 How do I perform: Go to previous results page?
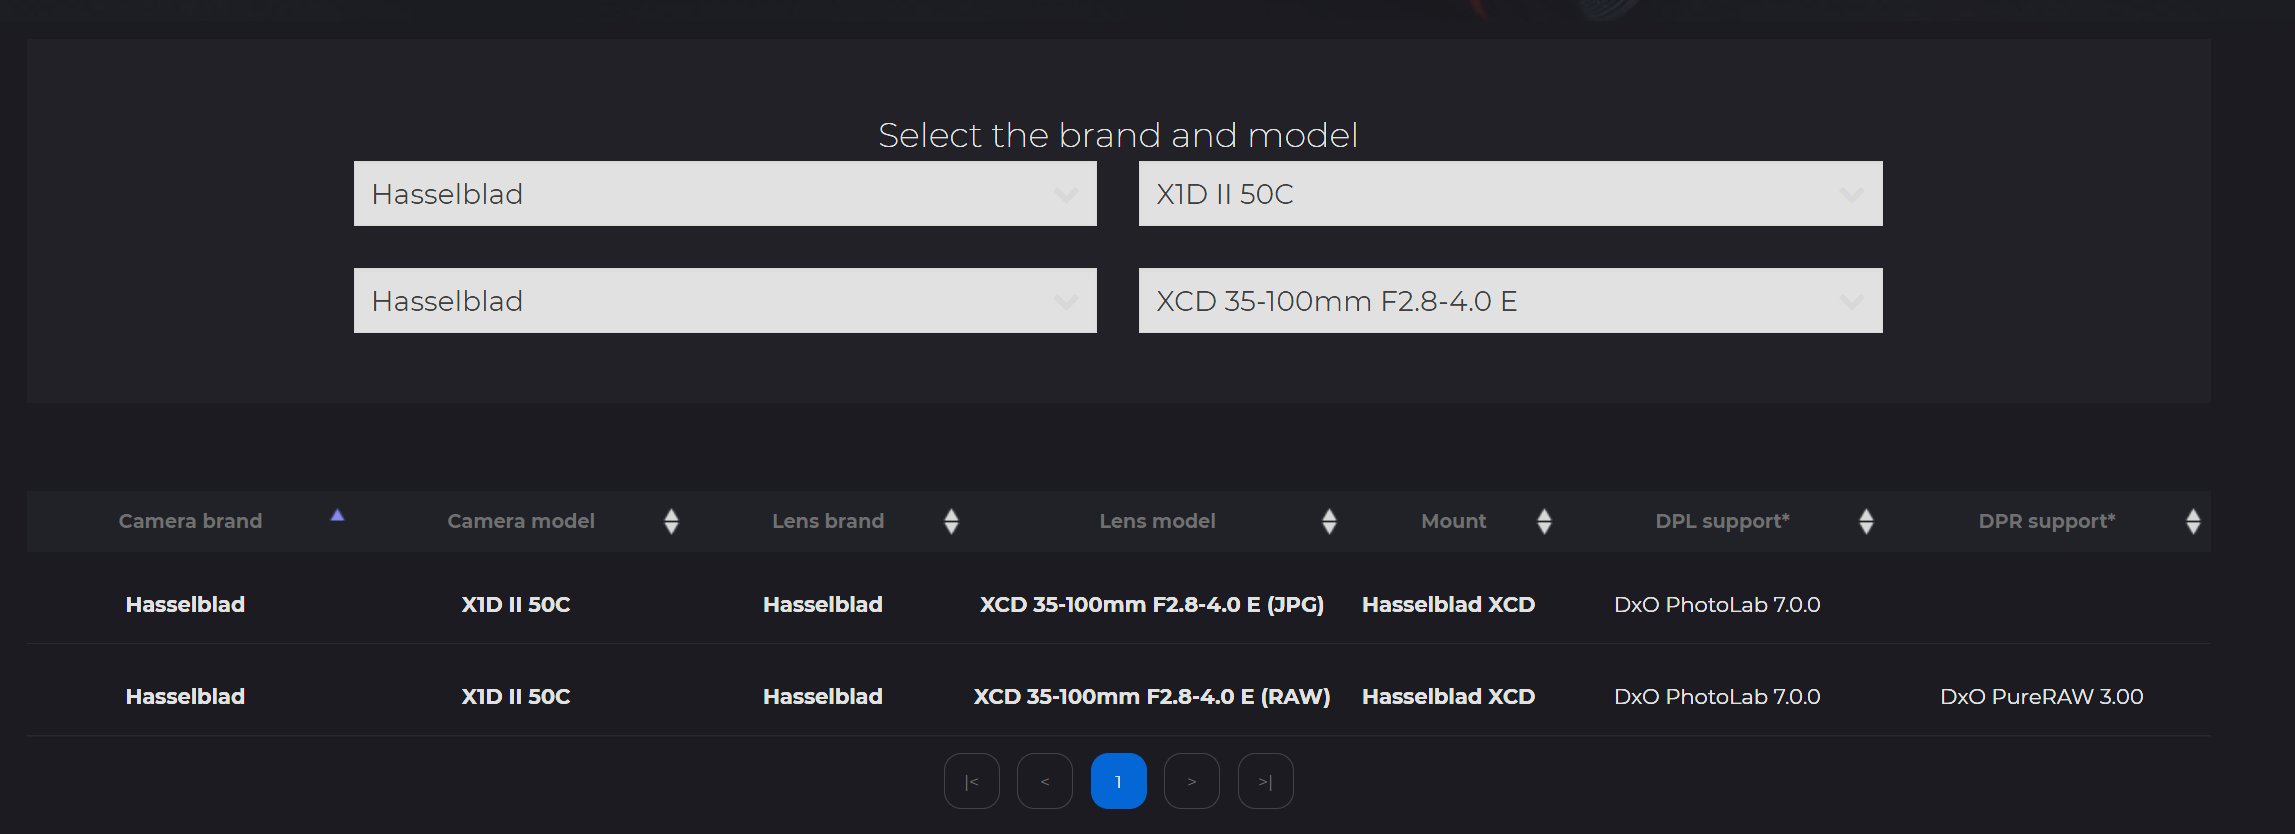(1045, 781)
